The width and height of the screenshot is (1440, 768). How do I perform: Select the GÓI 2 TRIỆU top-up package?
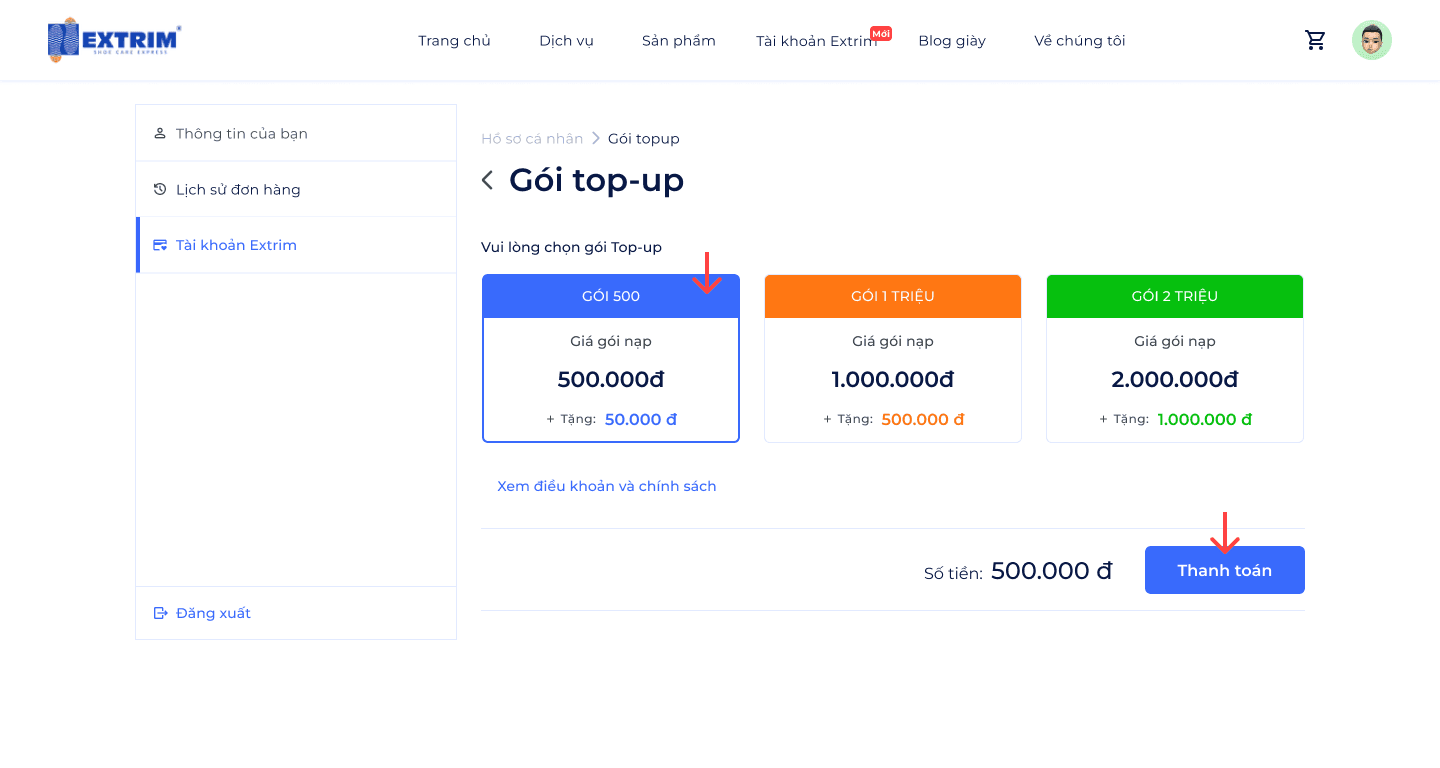click(1175, 358)
